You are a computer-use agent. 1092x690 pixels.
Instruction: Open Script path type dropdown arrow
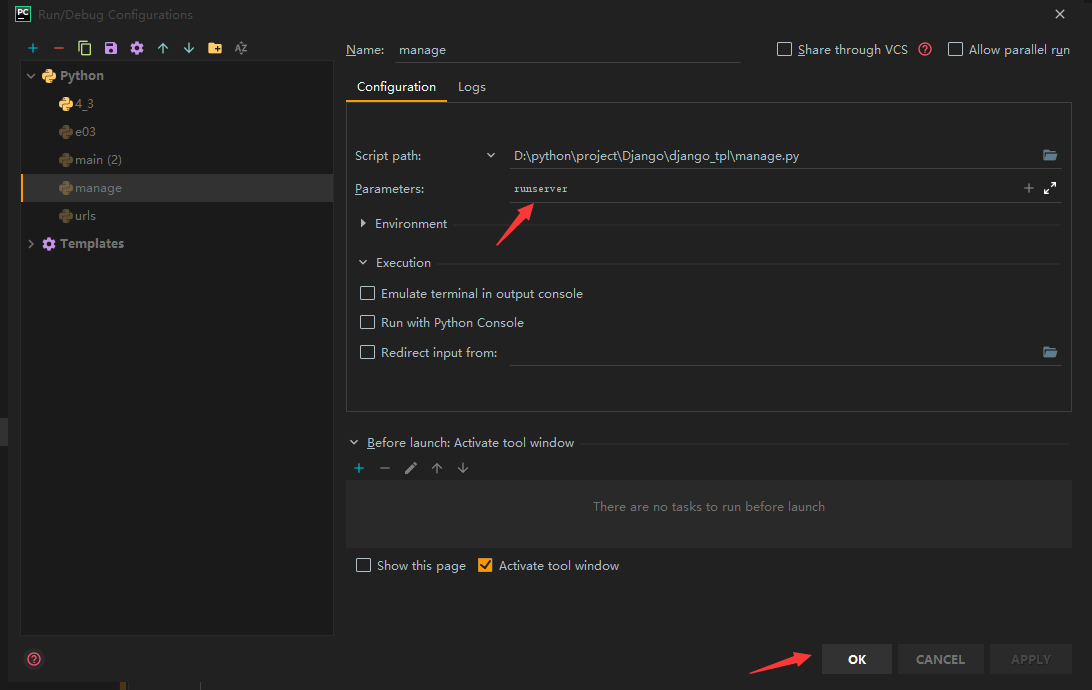(x=491, y=155)
